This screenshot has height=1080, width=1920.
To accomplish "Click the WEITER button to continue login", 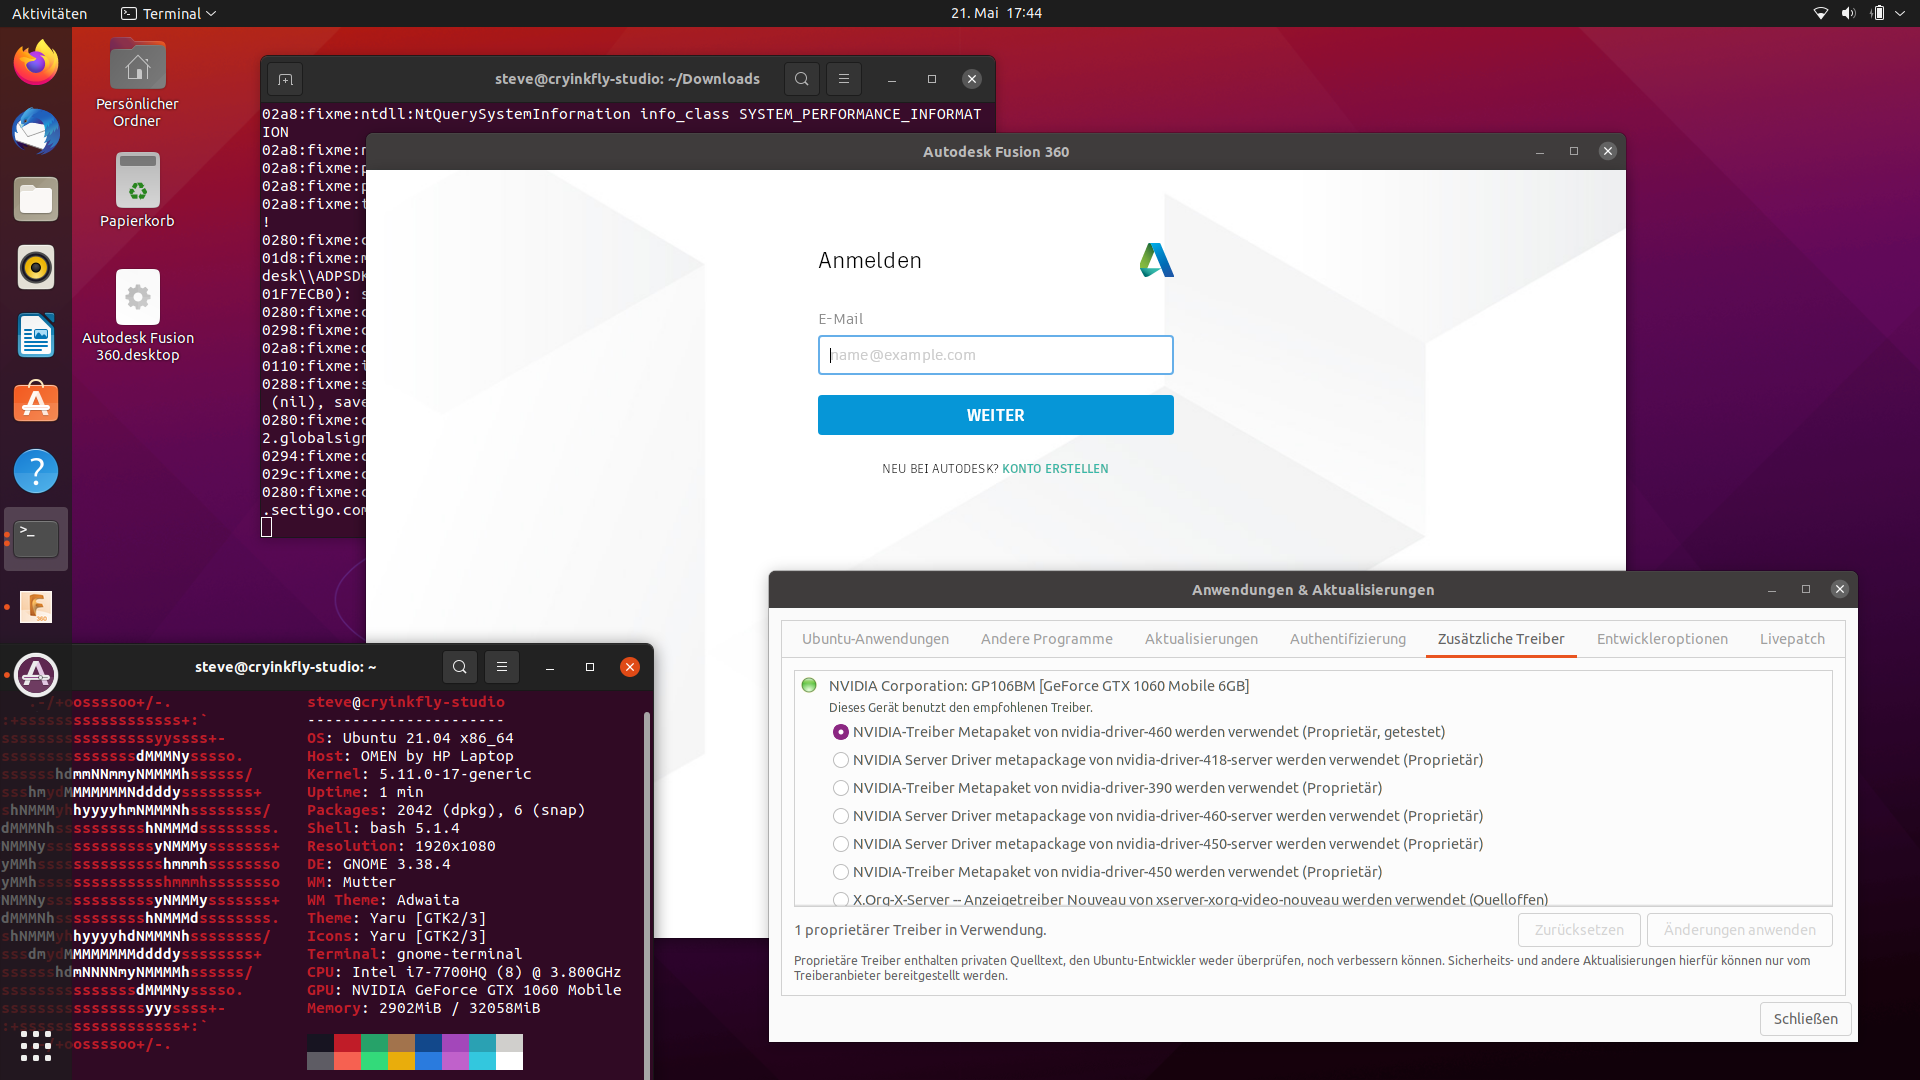I will point(995,415).
